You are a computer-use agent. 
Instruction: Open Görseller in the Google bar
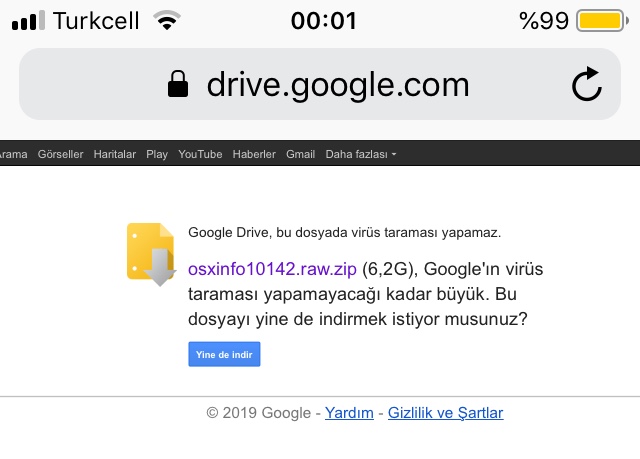61,154
